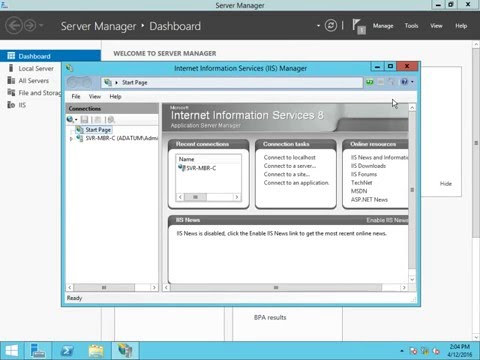Screen dimensions: 480x360
Task: Open File and Storage Services in the sidebar
Action: [x=40, y=93]
